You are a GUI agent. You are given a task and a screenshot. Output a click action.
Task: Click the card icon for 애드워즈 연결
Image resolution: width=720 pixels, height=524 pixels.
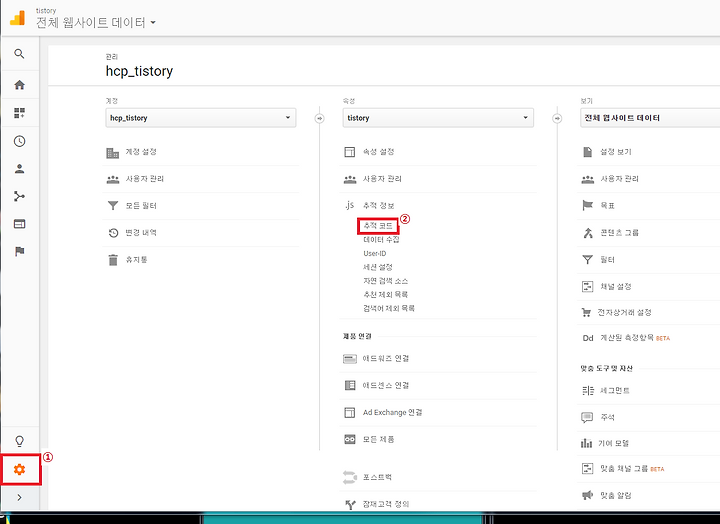coord(350,359)
